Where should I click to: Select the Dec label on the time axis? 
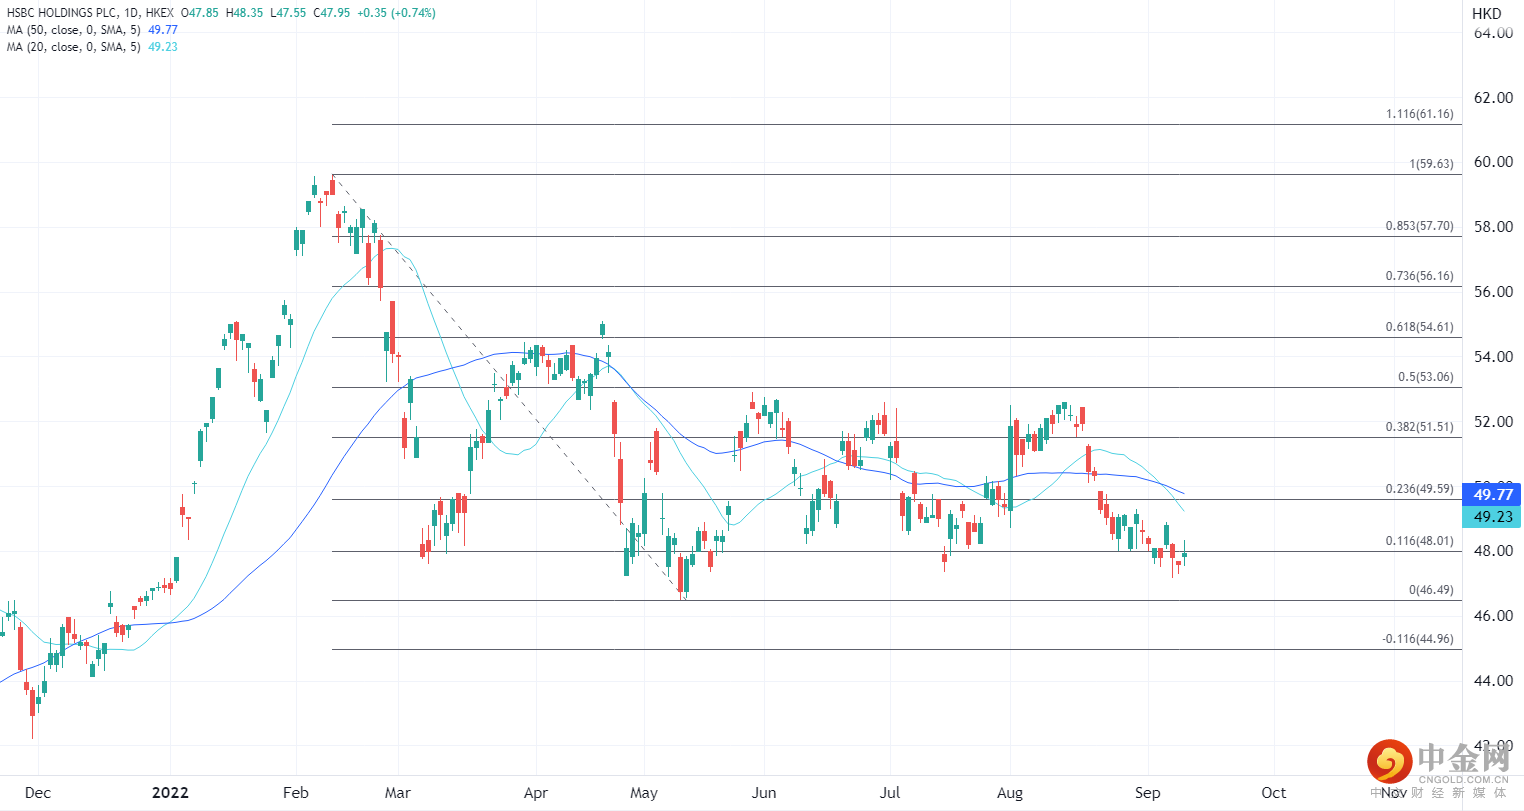37,793
